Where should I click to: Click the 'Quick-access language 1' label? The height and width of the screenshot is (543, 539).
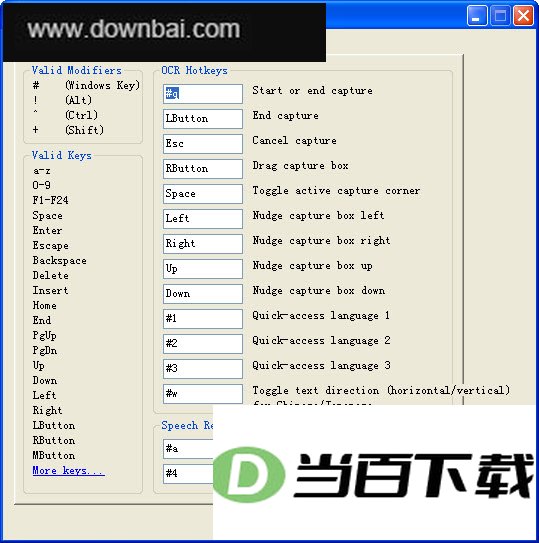(x=321, y=316)
